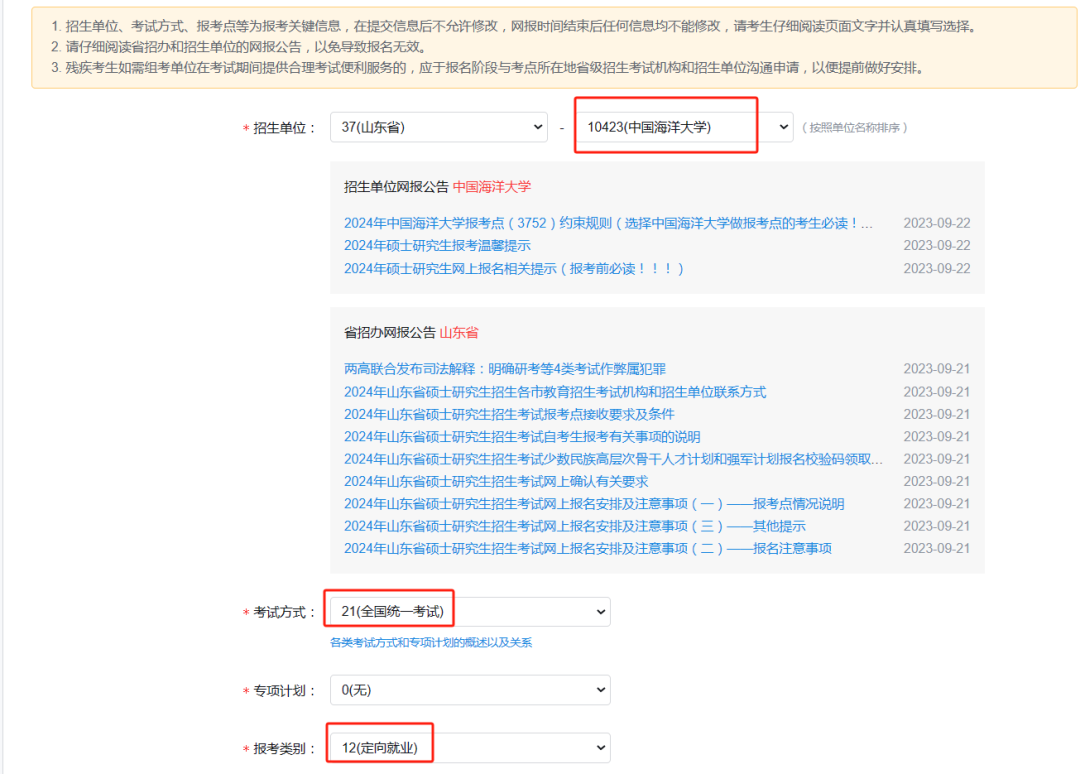Click date 2023-09-22 beside 报考温馨提示
The height and width of the screenshot is (774, 1080).
[937, 245]
